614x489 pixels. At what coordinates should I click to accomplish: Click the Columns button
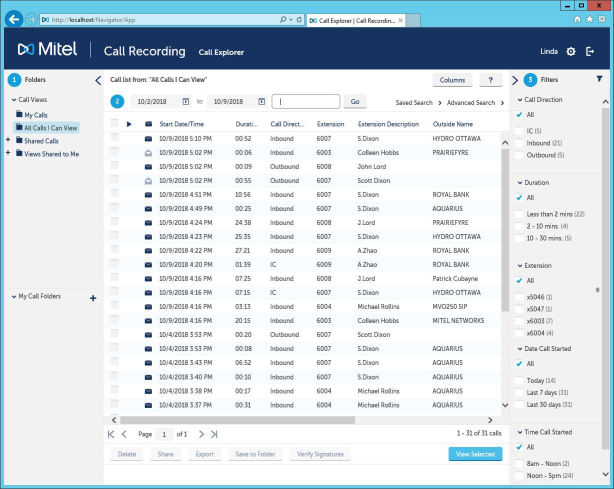point(452,80)
